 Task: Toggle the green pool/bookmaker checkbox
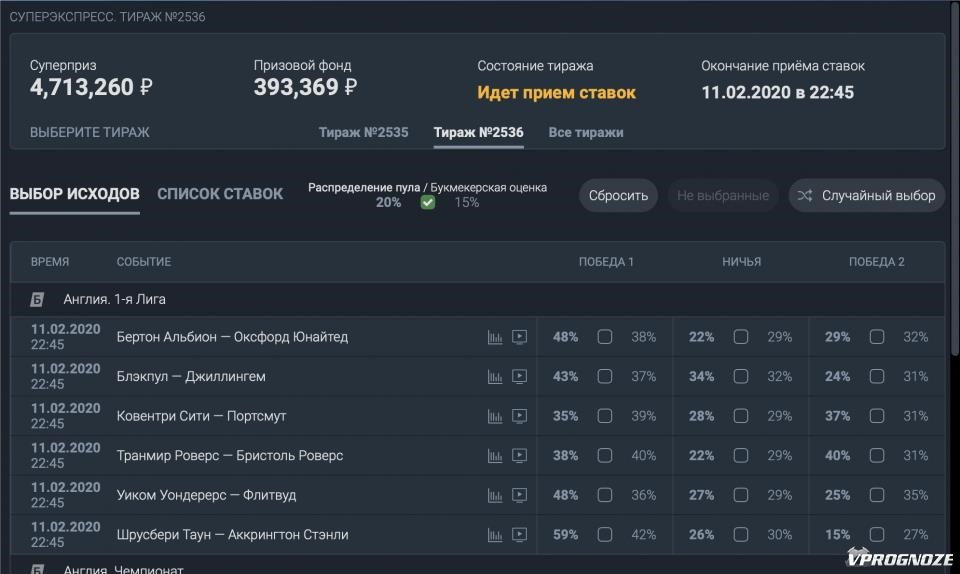[x=428, y=203]
